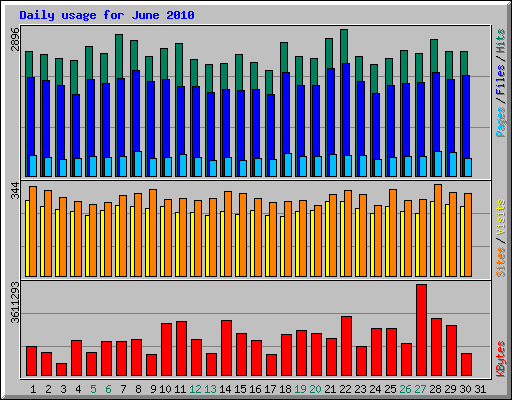Click green weekend day label 13
Viewport: 512px width, 400px height.
point(210,389)
